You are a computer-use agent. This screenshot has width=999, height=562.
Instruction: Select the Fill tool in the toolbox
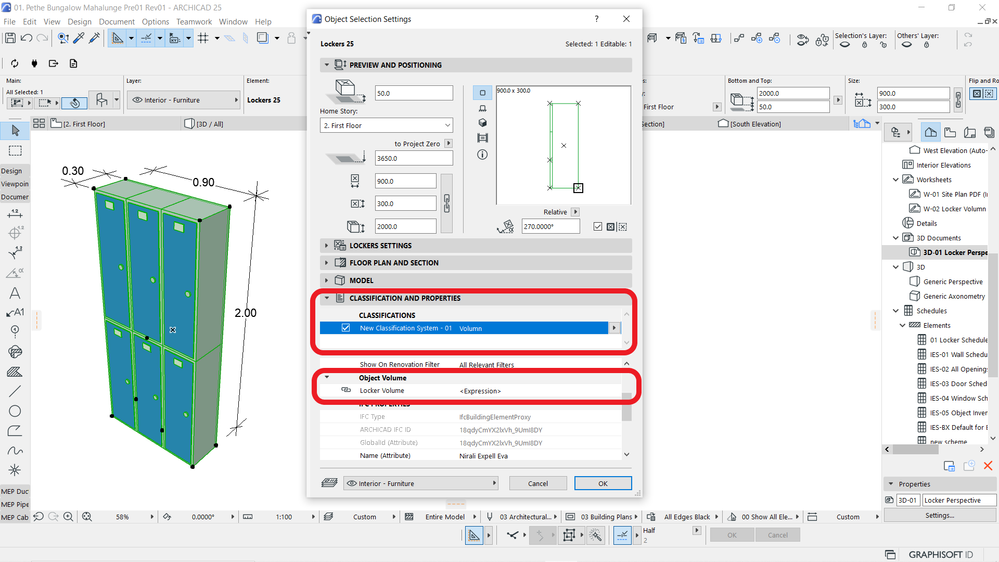[x=15, y=371]
